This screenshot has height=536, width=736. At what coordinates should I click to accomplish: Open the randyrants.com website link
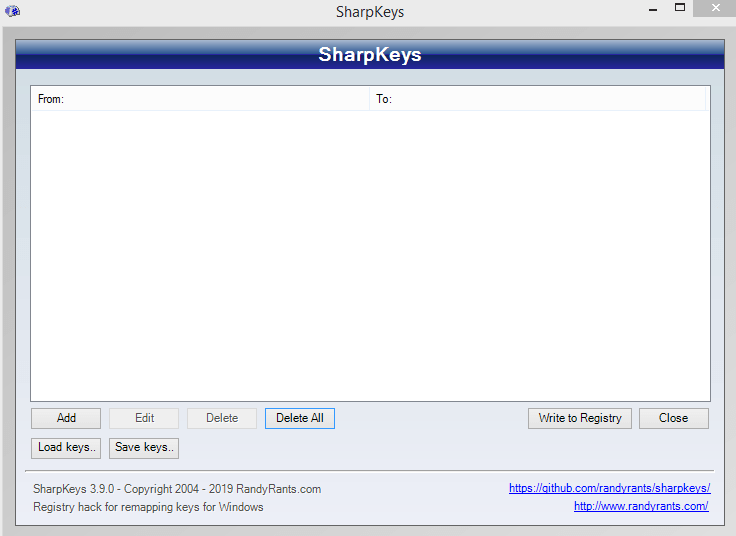(641, 506)
